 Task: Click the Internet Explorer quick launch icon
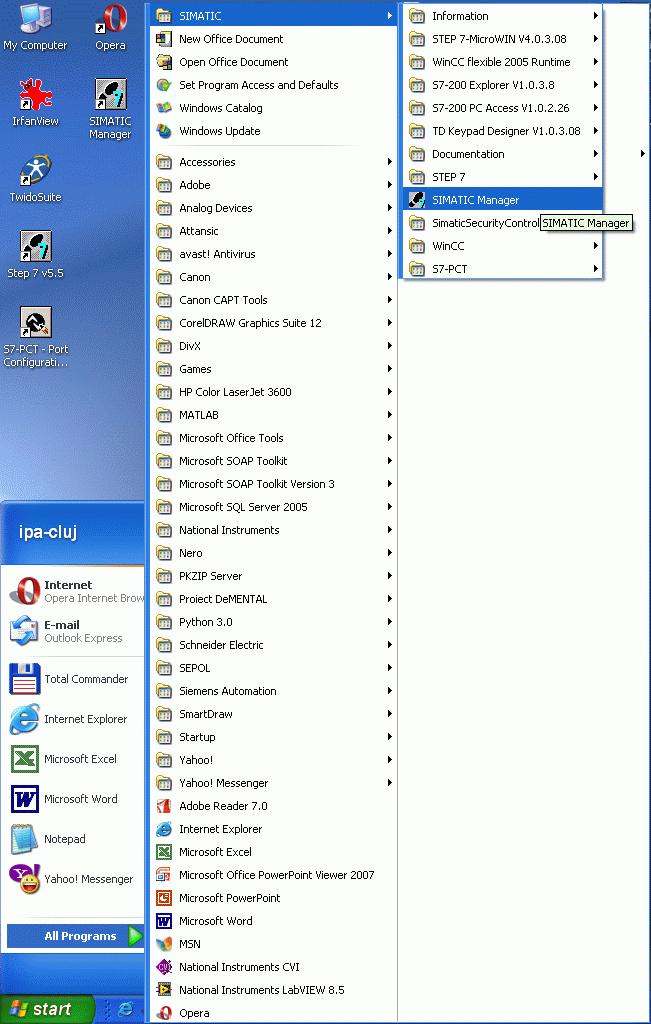click(x=125, y=1009)
